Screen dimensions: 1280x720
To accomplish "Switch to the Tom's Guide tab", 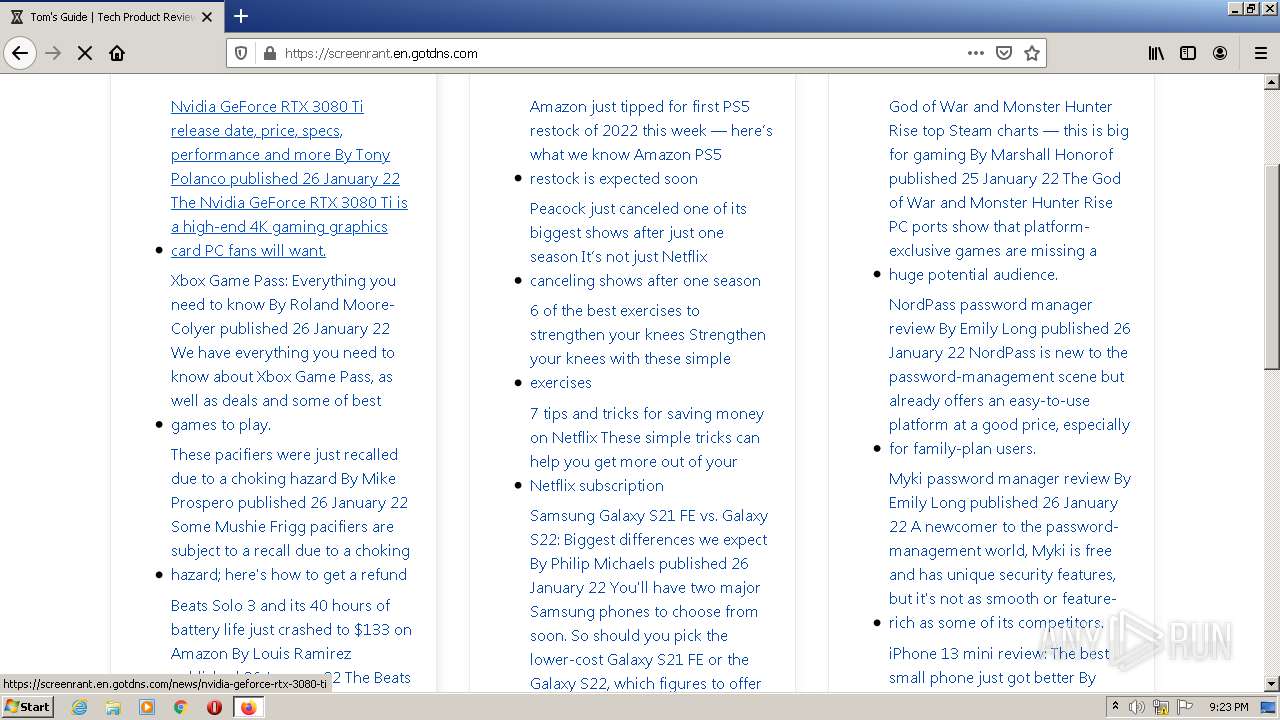I will pyautogui.click(x=111, y=17).
